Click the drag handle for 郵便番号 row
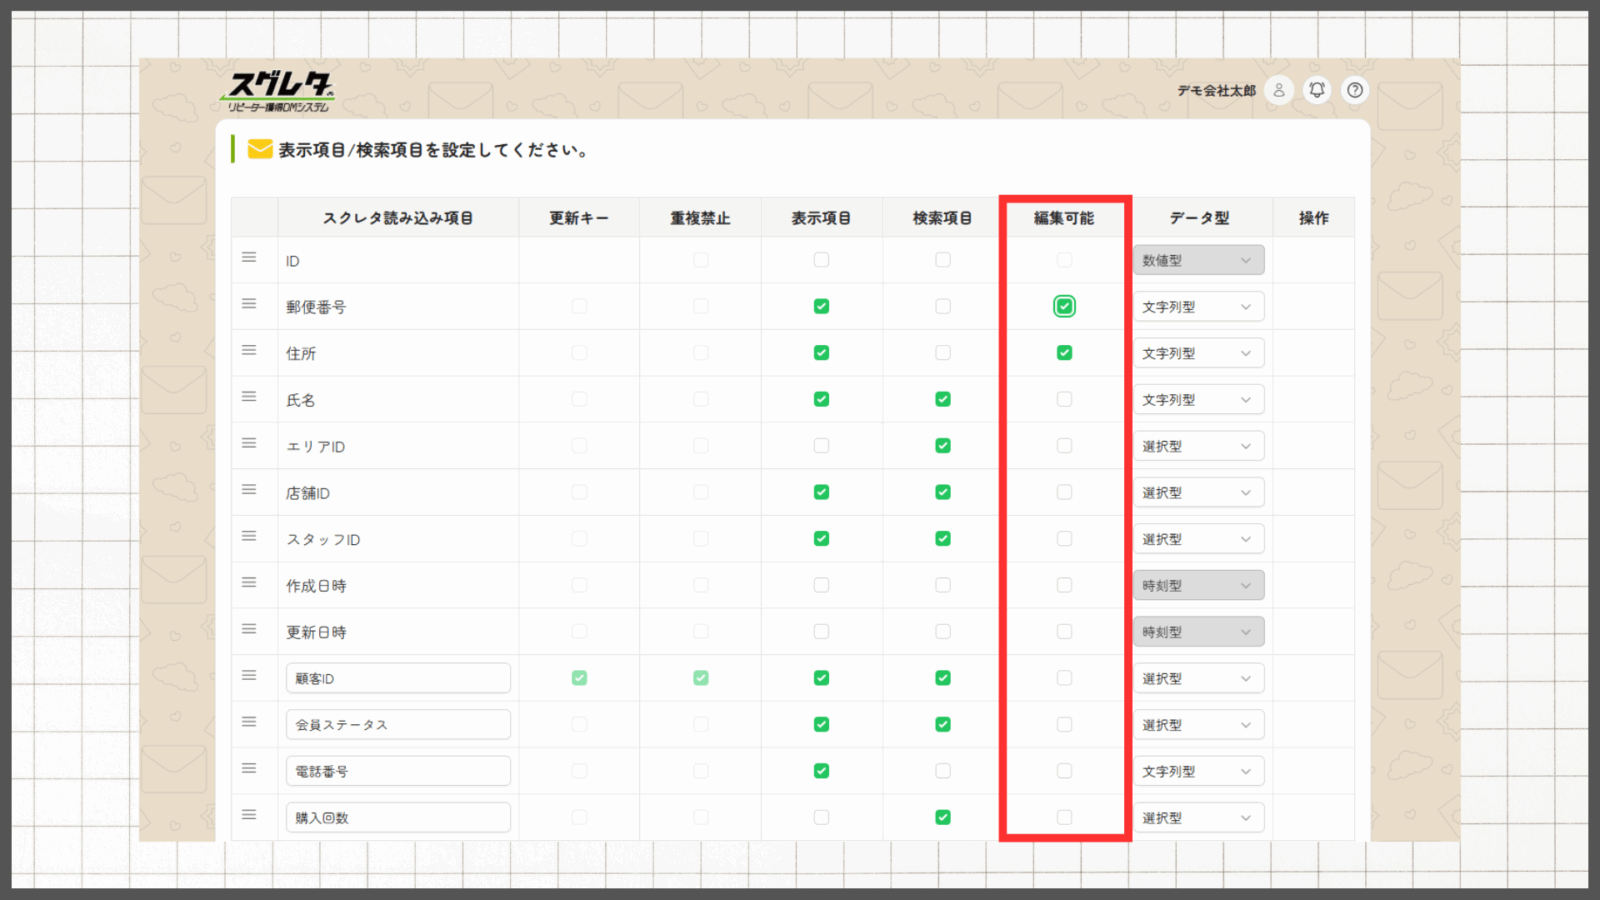This screenshot has height=900, width=1600. coord(249,304)
